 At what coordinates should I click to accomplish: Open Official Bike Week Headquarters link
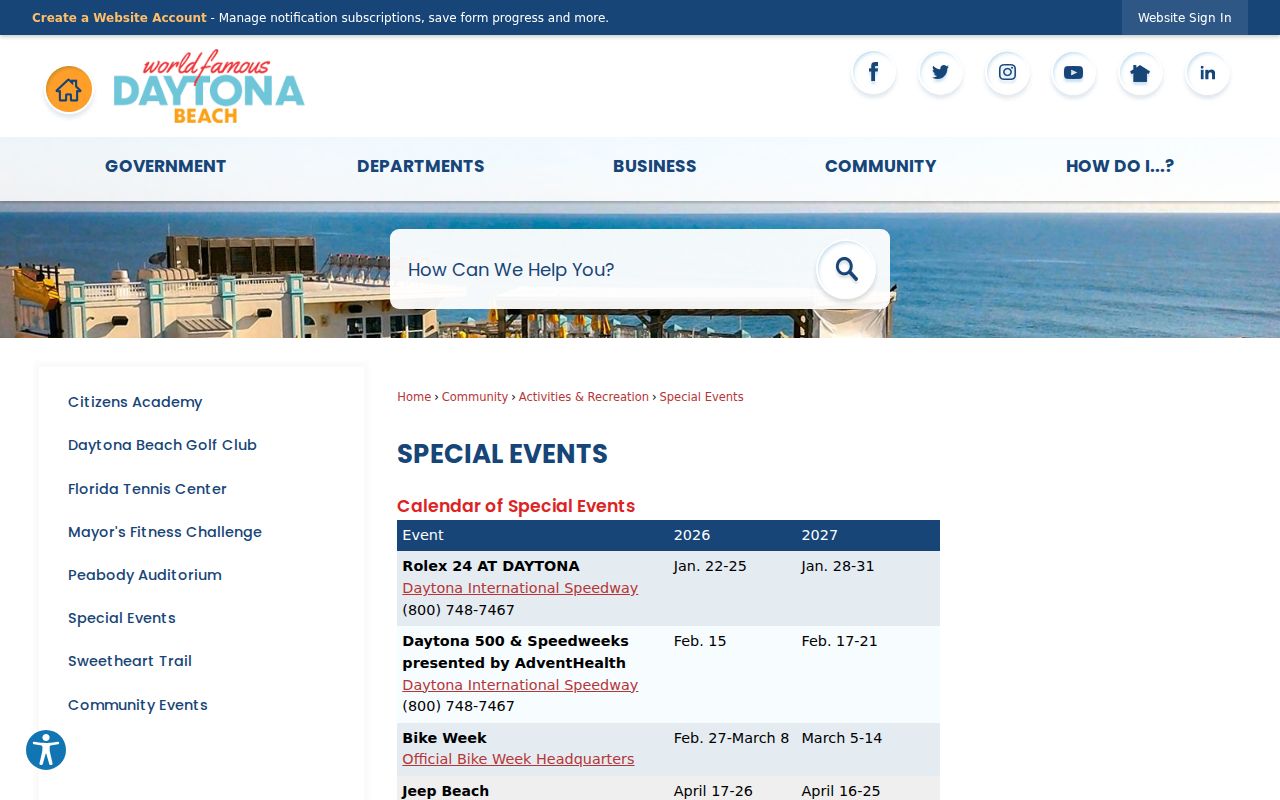pos(518,759)
